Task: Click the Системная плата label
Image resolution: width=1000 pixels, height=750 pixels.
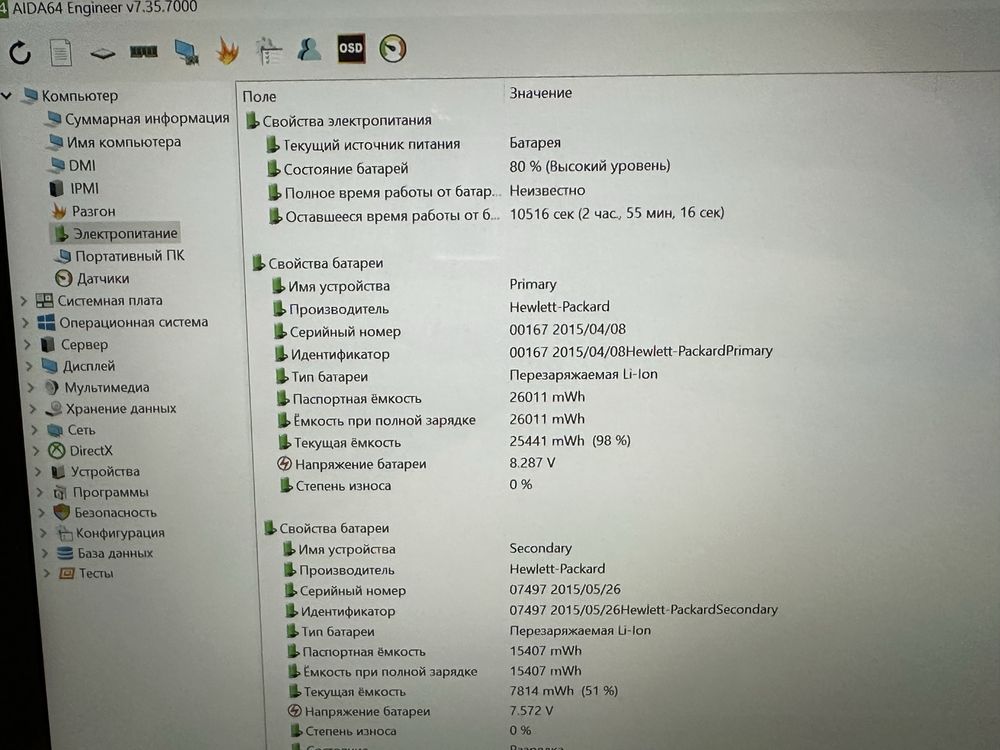Action: pos(110,300)
